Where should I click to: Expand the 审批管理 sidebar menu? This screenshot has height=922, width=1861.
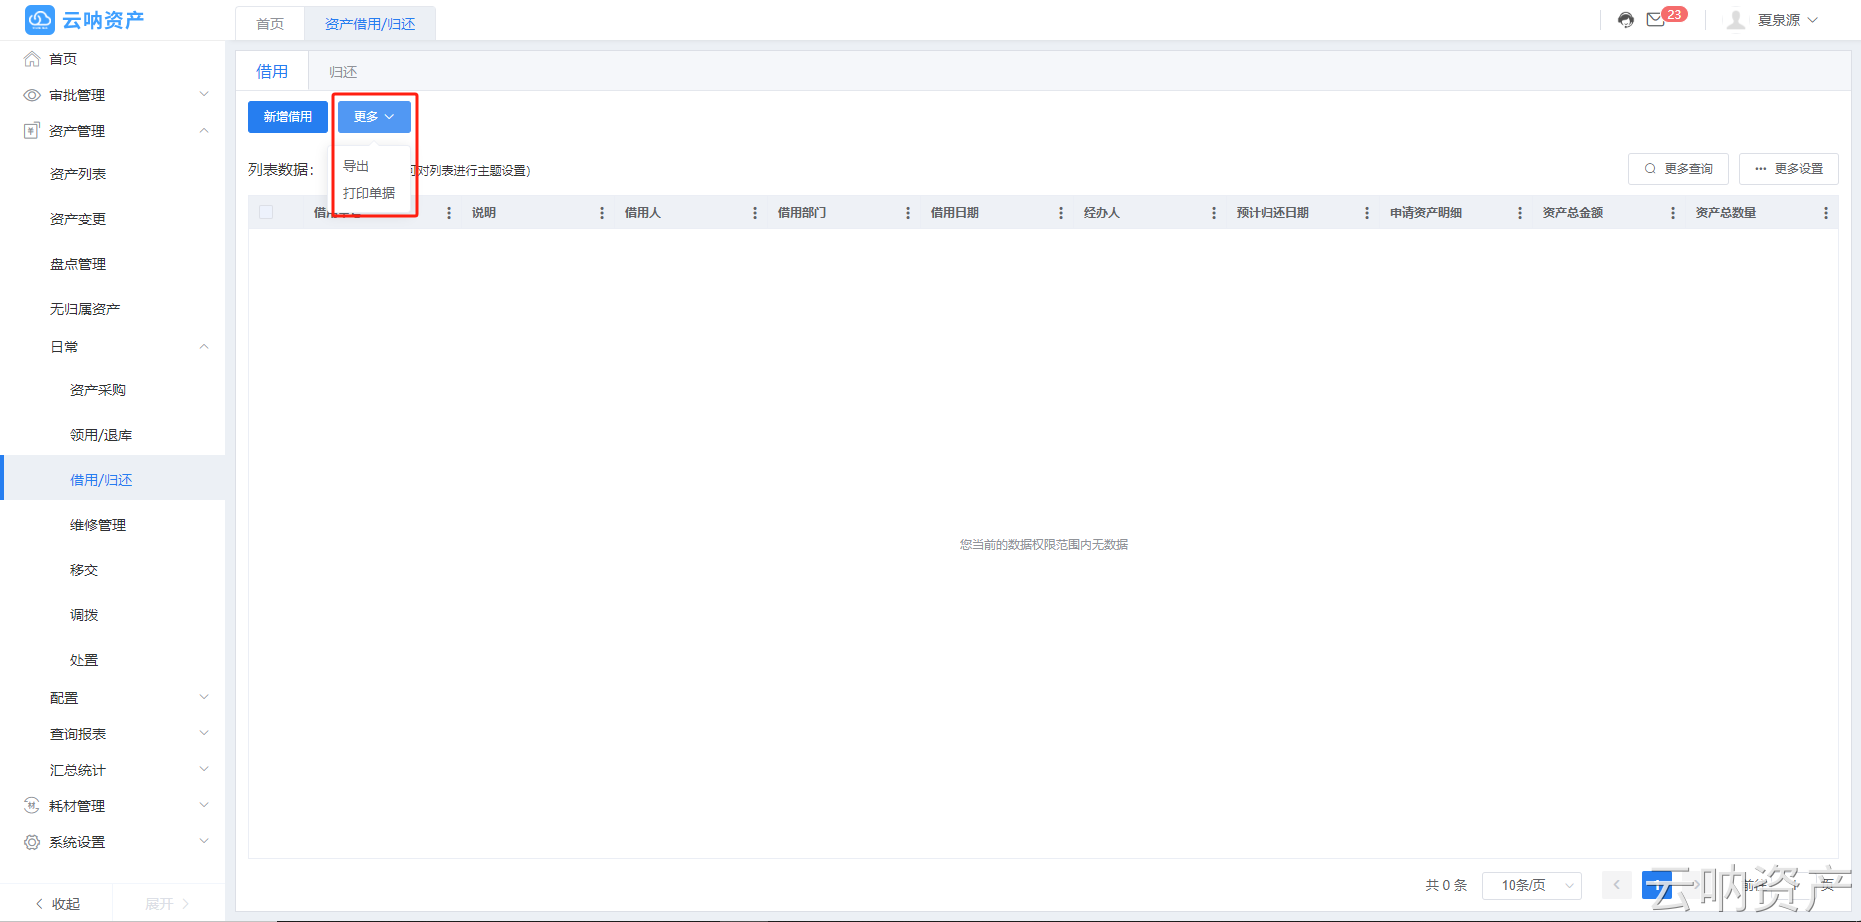click(204, 95)
